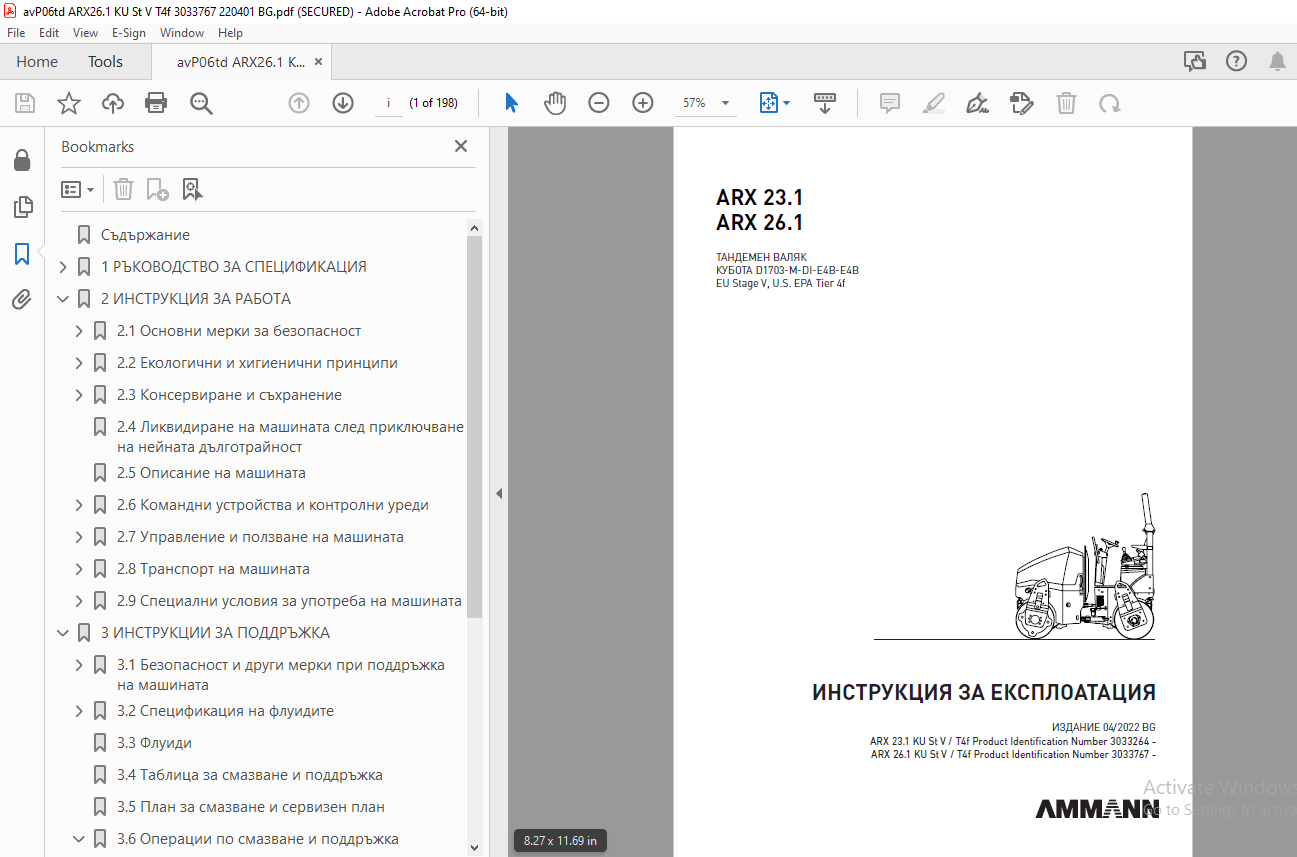
Task: Open 3.3 Флуиди bookmark
Action: click(154, 743)
